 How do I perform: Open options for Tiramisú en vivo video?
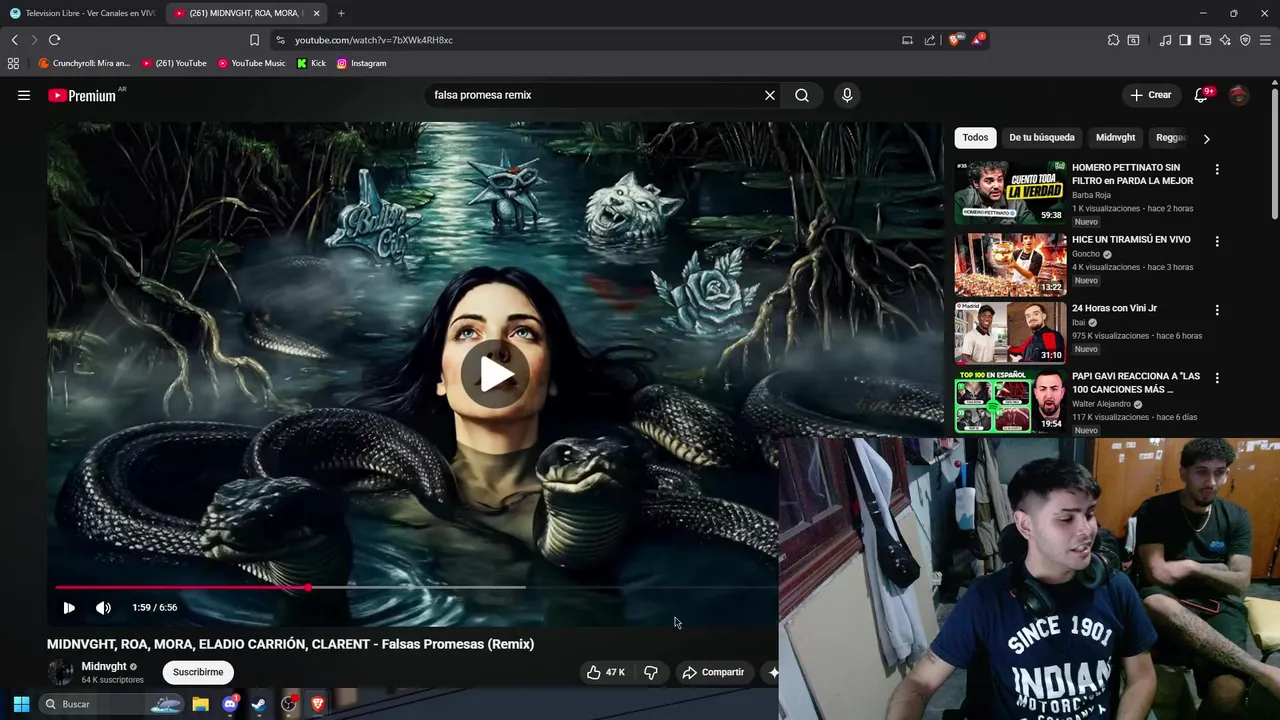coord(1217,241)
